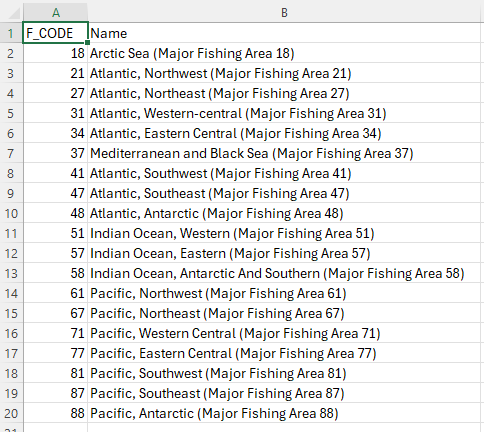484x432 pixels.
Task: Select the Mediterranean and Black Sea cell
Action: [284, 153]
